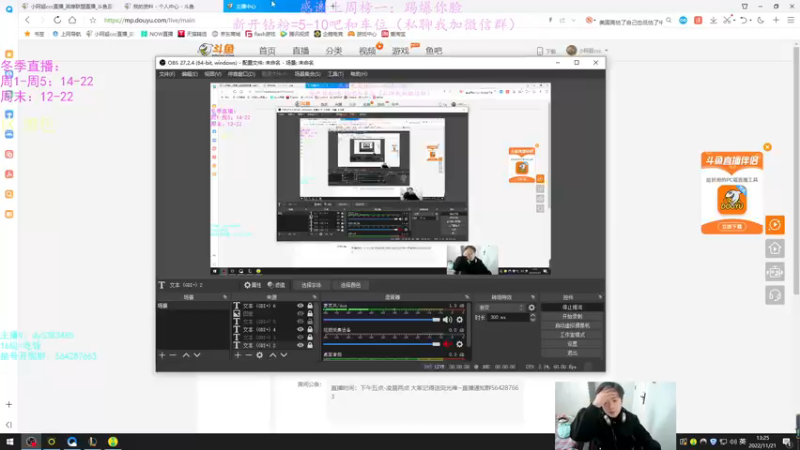Unmute the red muted speaker for video capture device

click(x=447, y=344)
